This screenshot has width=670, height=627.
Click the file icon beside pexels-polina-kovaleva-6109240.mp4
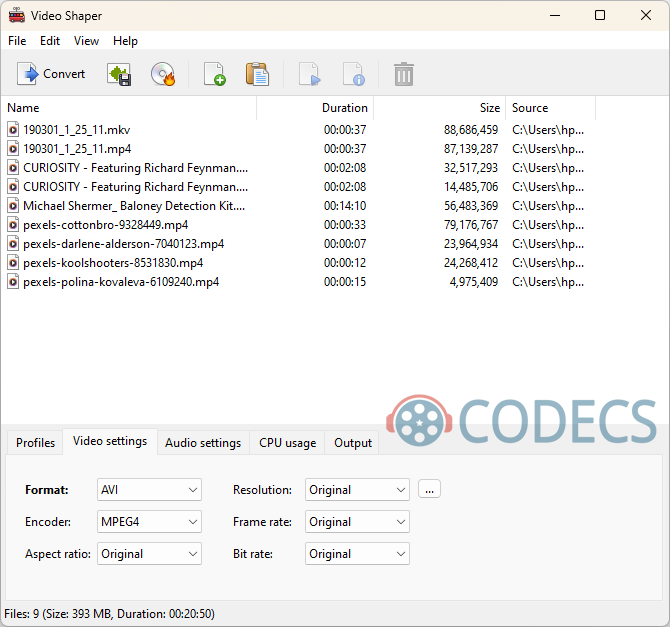[x=13, y=282]
